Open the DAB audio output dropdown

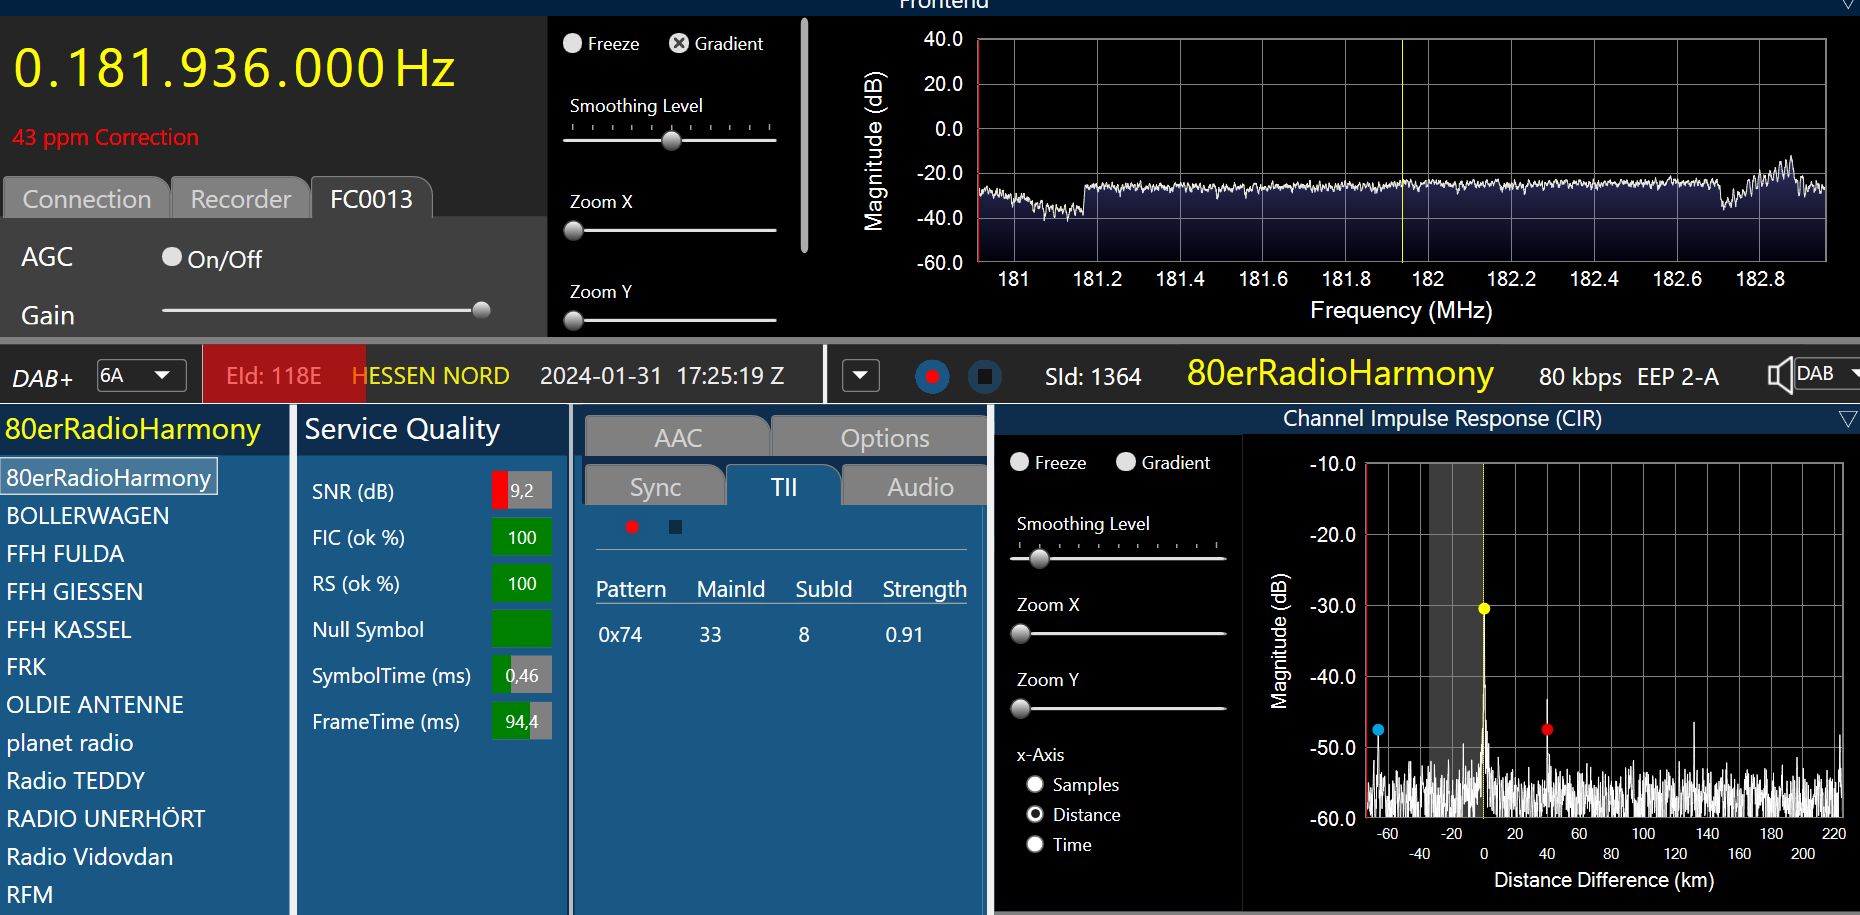tap(1827, 374)
